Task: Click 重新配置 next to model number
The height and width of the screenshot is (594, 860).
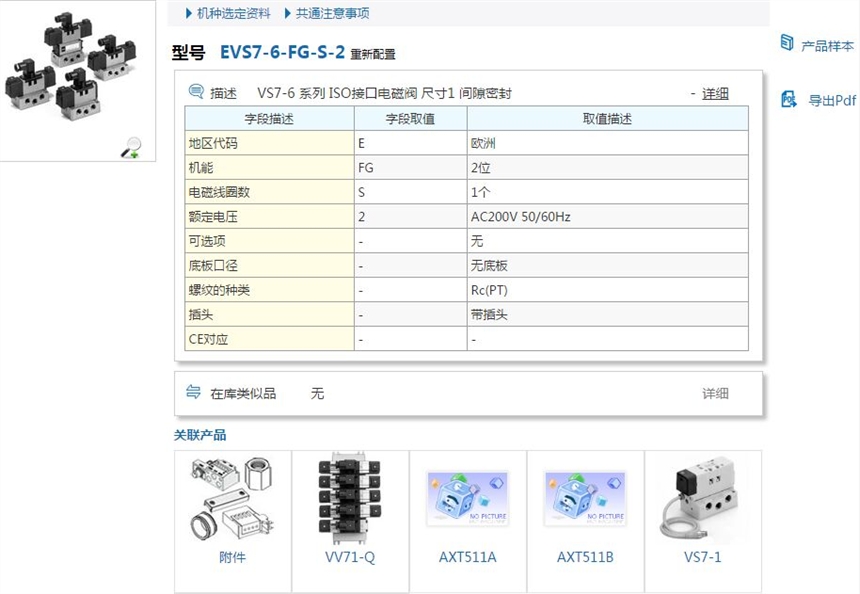Action: tap(373, 54)
